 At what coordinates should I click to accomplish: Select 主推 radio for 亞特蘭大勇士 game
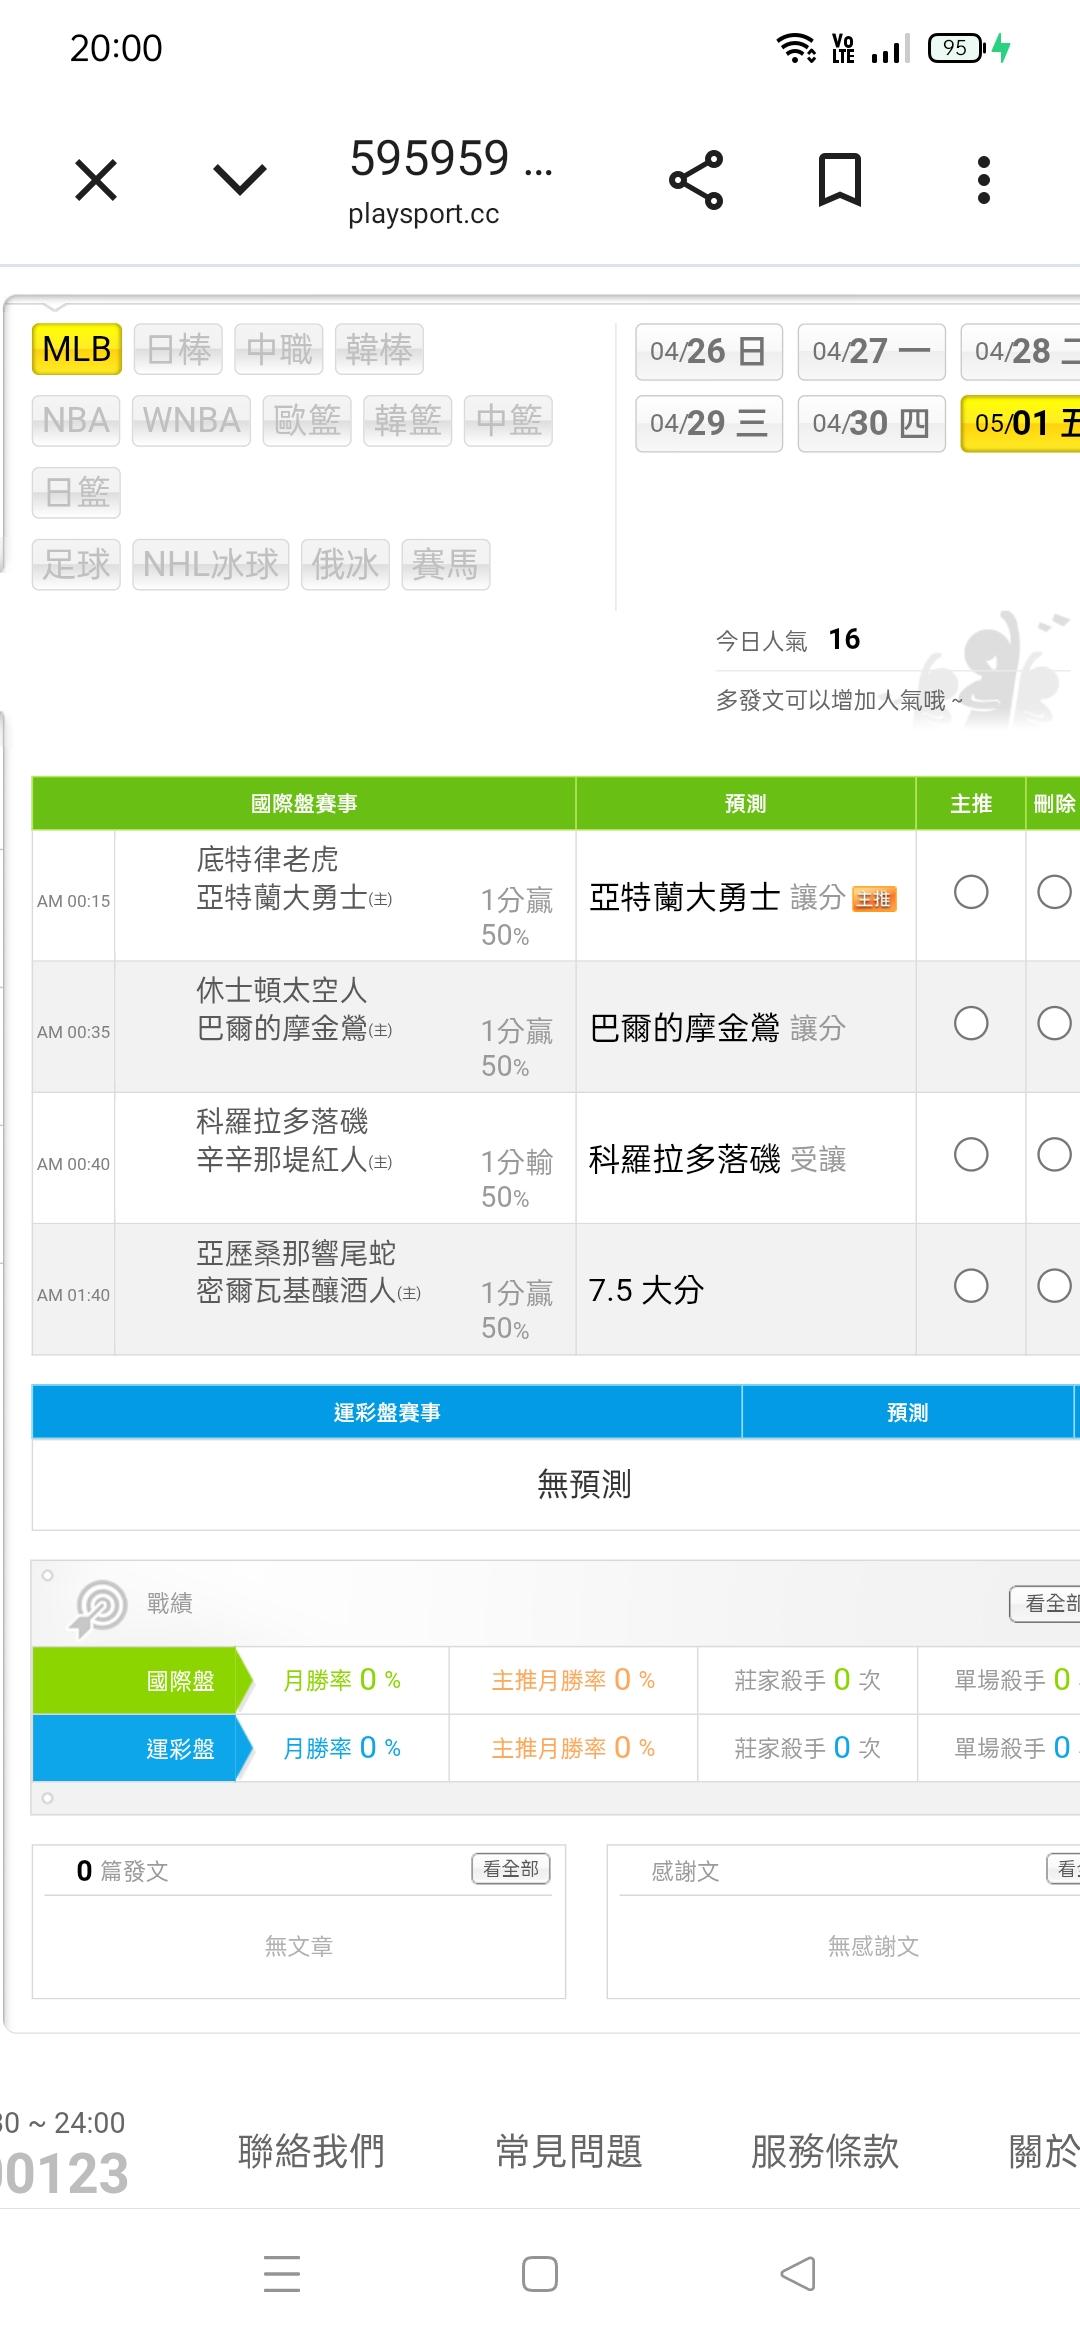(x=971, y=892)
